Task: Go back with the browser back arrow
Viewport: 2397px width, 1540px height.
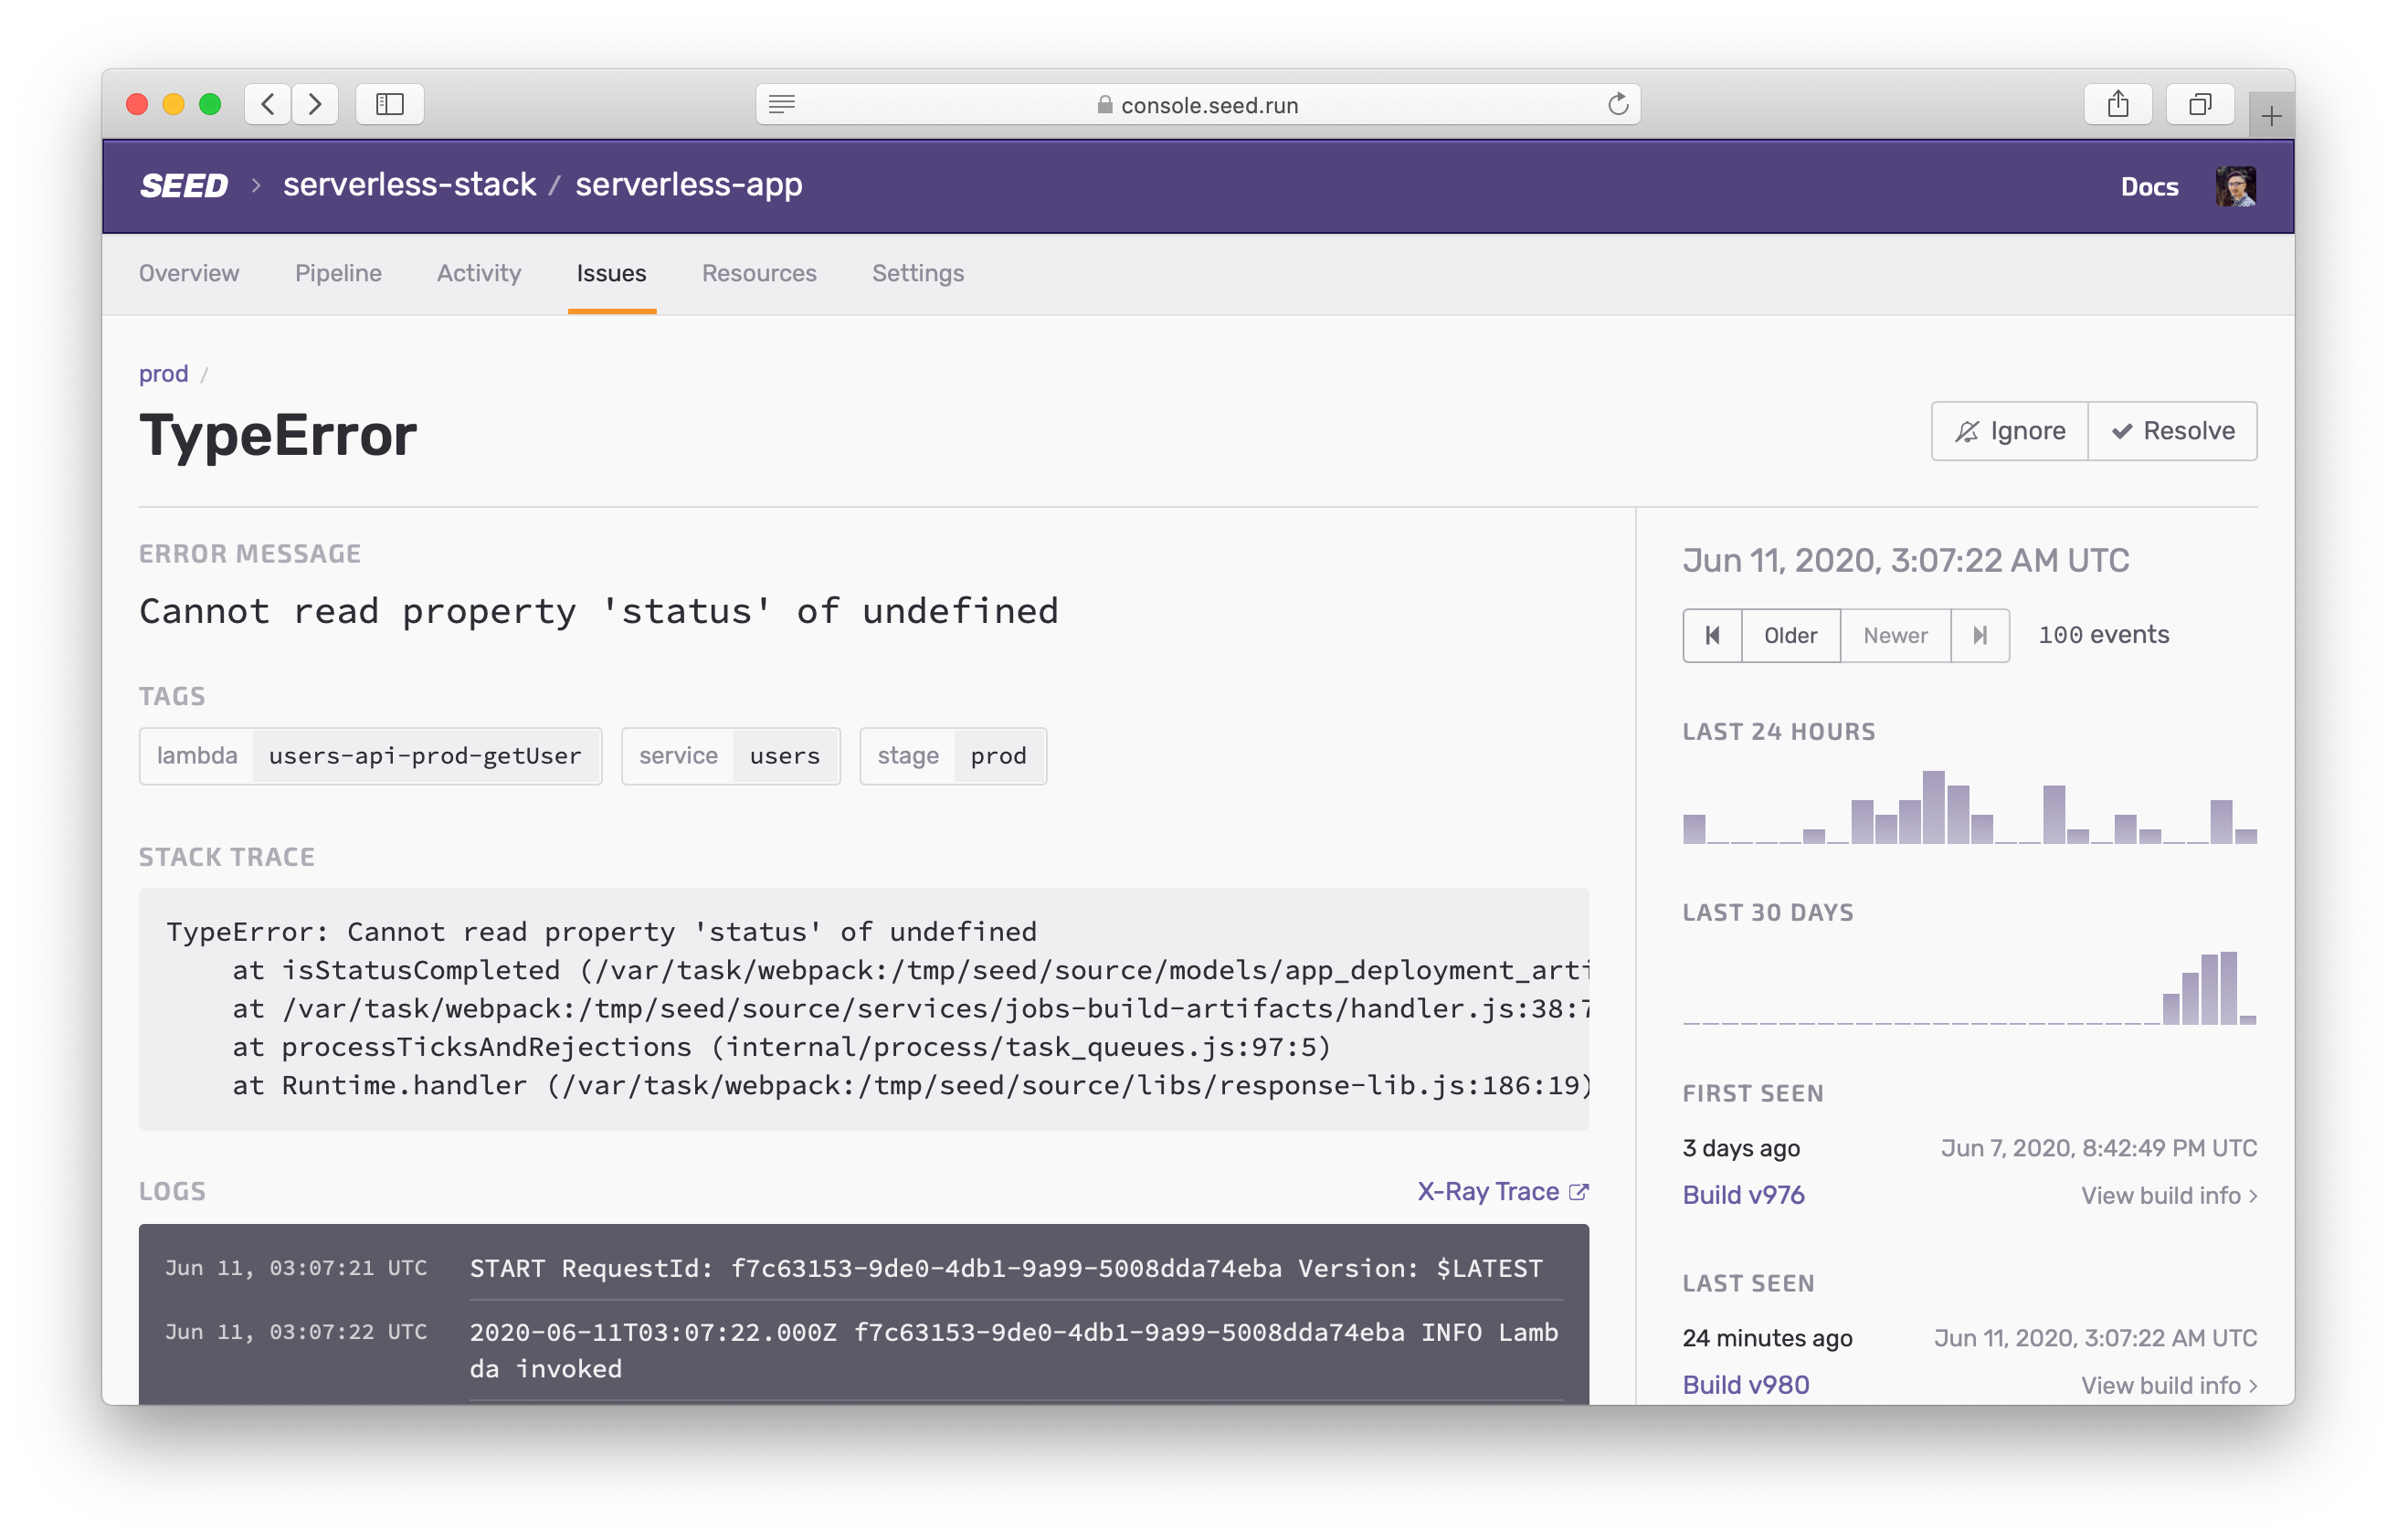Action: point(268,104)
